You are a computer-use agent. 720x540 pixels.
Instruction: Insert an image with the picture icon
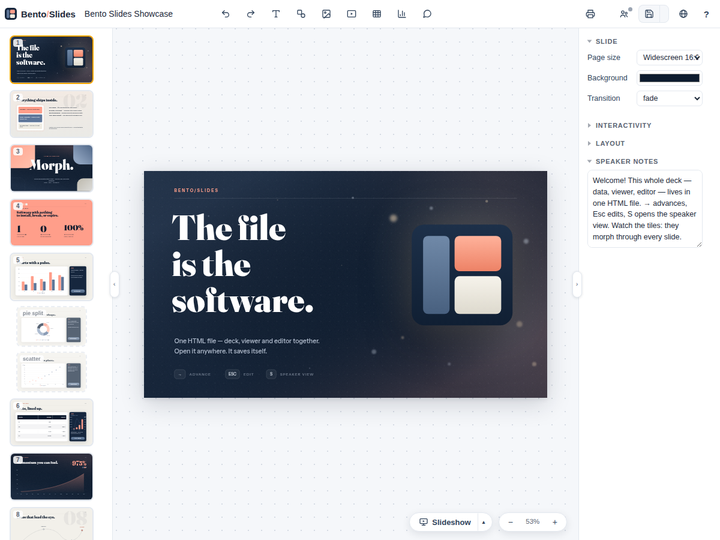click(x=326, y=14)
